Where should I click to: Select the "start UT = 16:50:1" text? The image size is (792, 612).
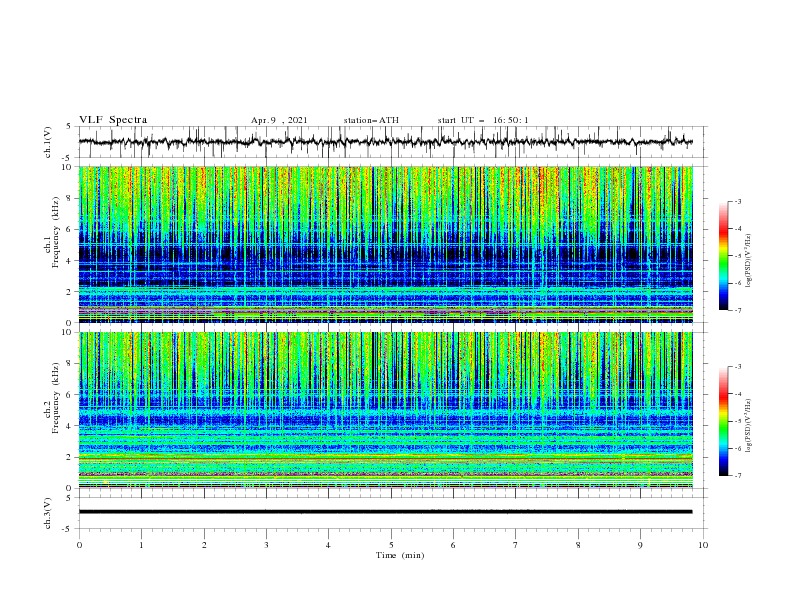(x=483, y=120)
